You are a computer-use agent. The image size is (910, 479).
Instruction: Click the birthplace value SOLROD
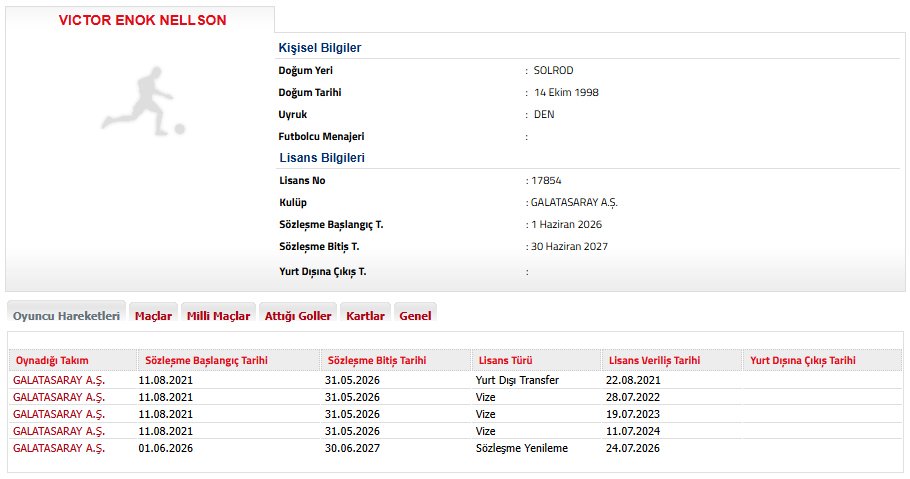pos(554,70)
